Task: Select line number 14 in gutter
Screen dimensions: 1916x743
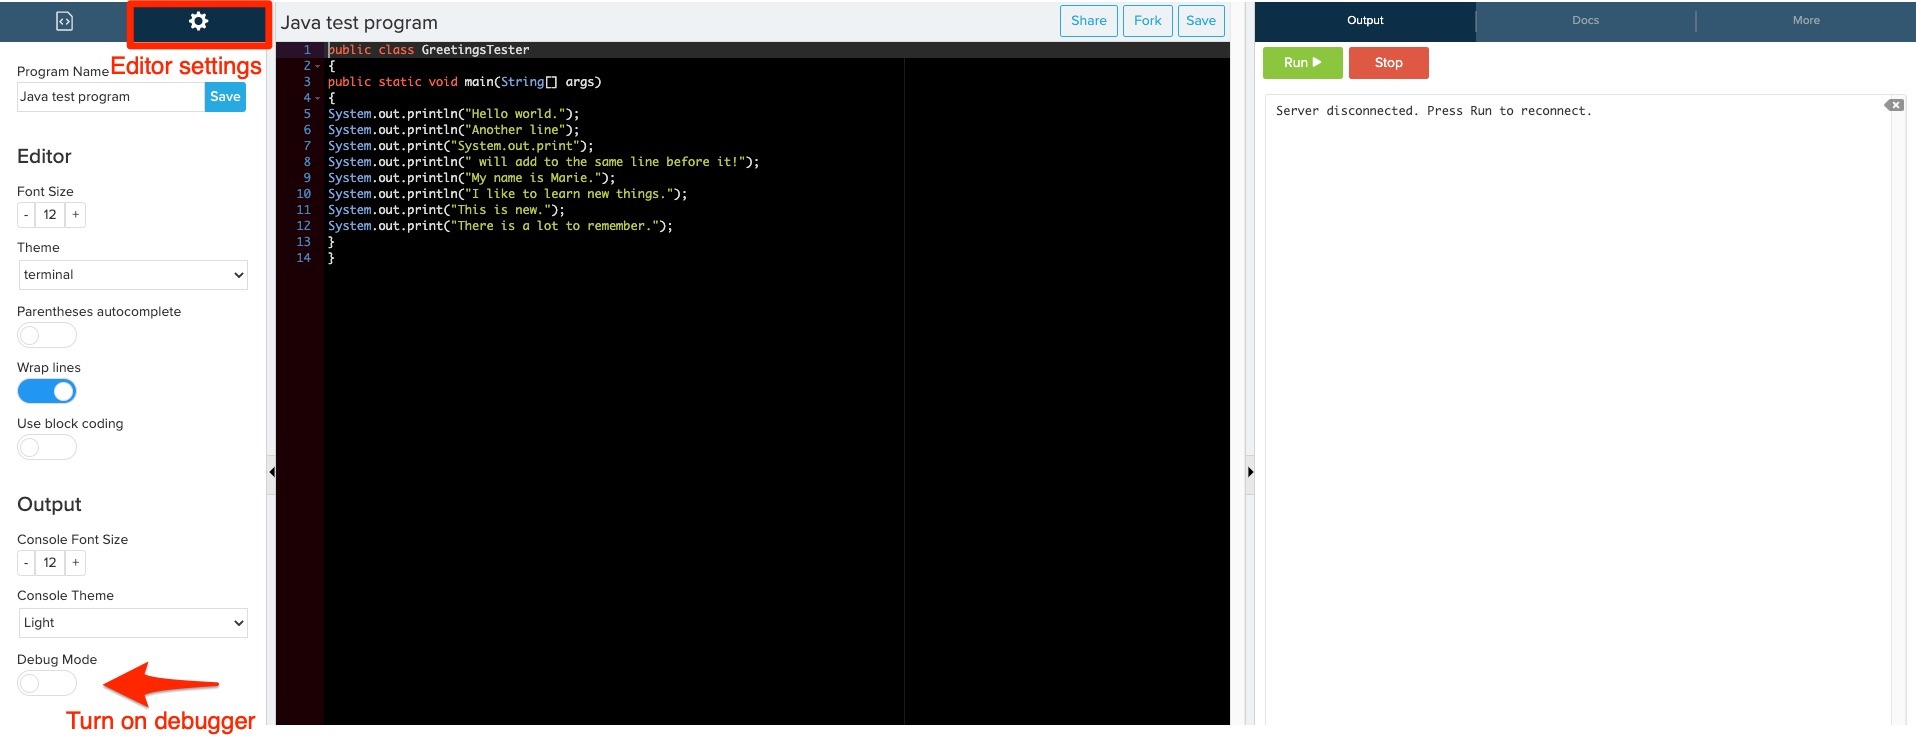Action: pos(304,258)
